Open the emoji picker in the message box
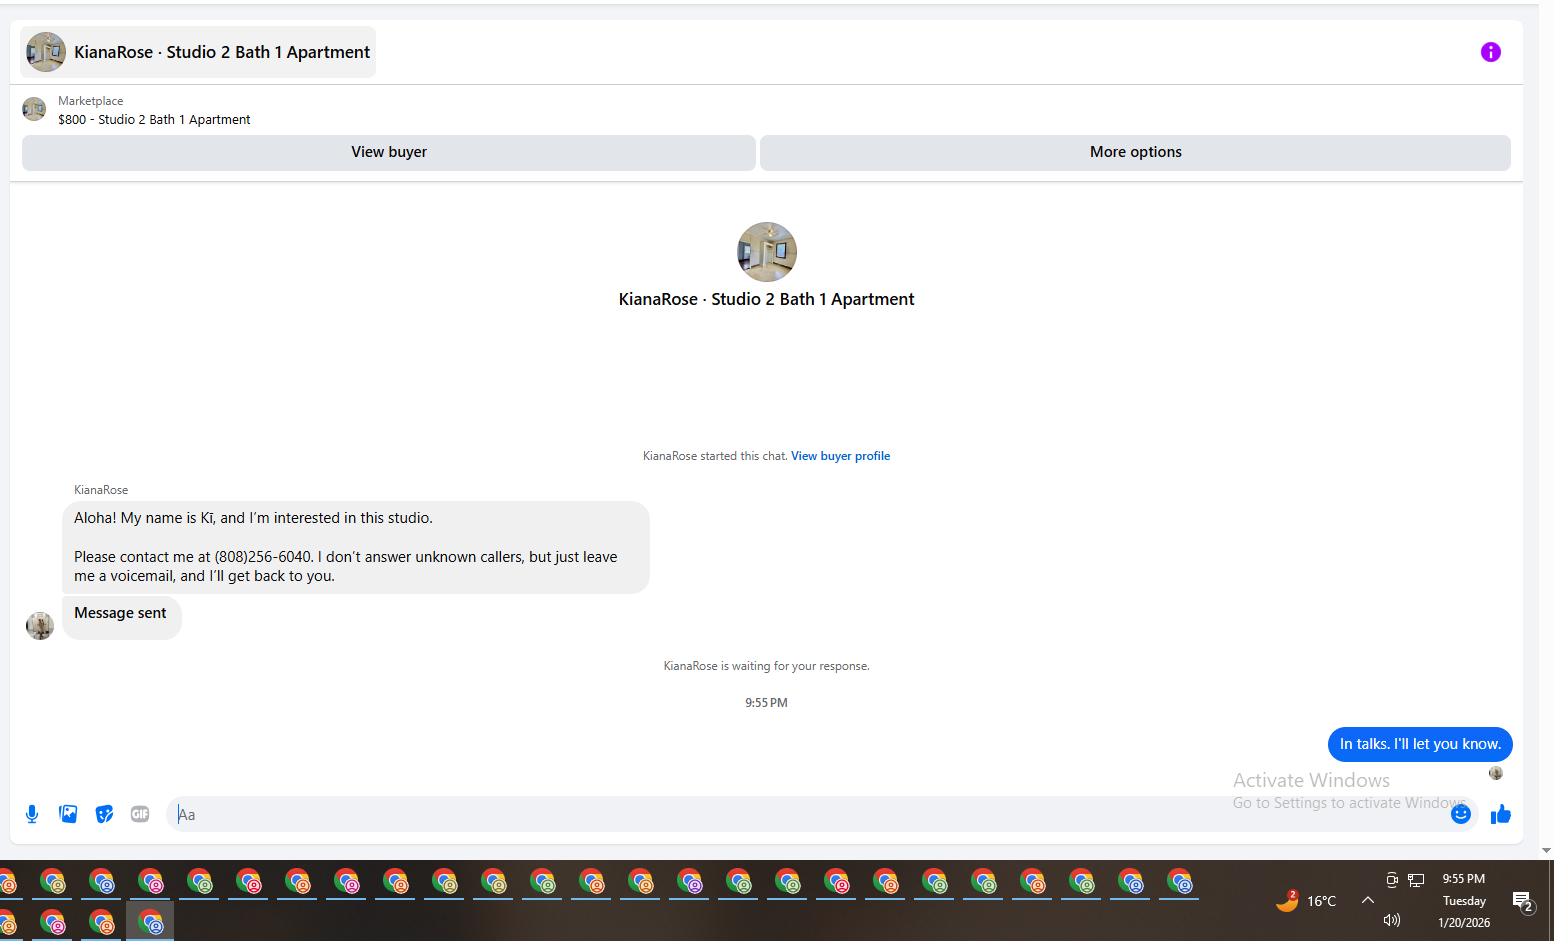 (x=1461, y=814)
